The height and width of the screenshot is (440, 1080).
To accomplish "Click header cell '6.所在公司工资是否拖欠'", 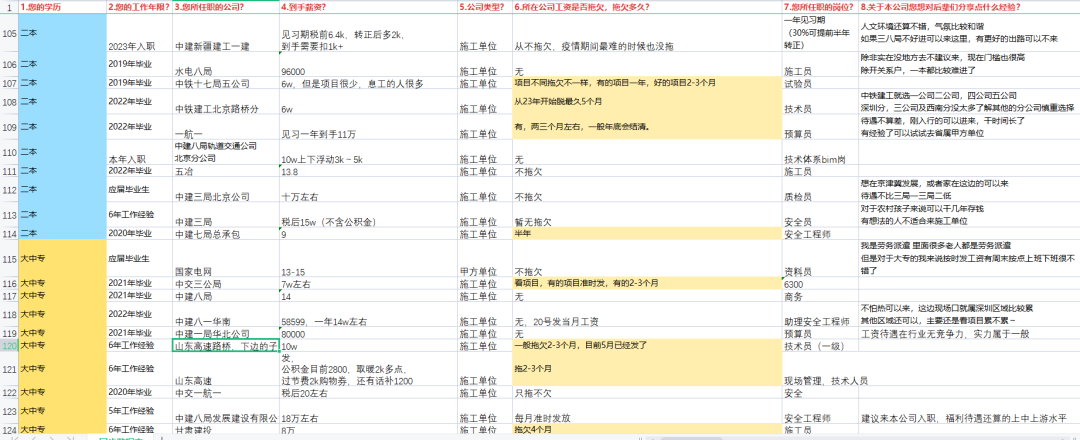I will tap(647, 7).
